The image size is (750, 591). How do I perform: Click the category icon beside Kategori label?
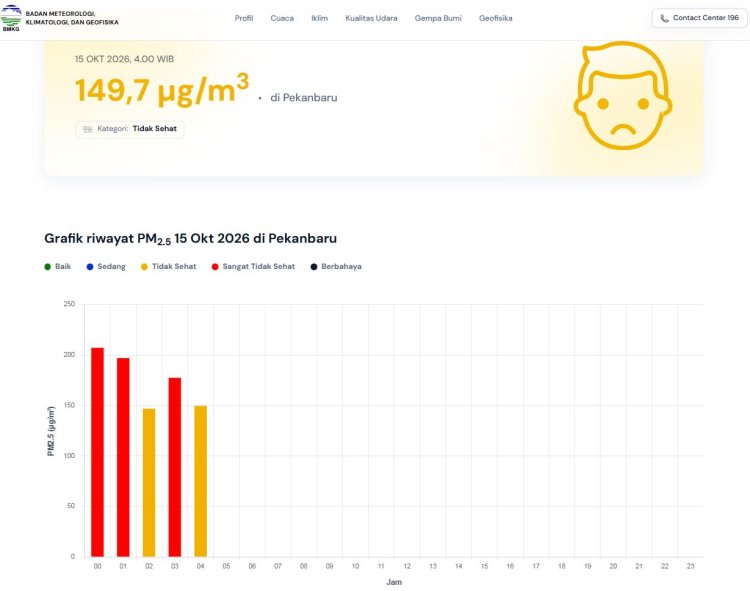pos(88,129)
